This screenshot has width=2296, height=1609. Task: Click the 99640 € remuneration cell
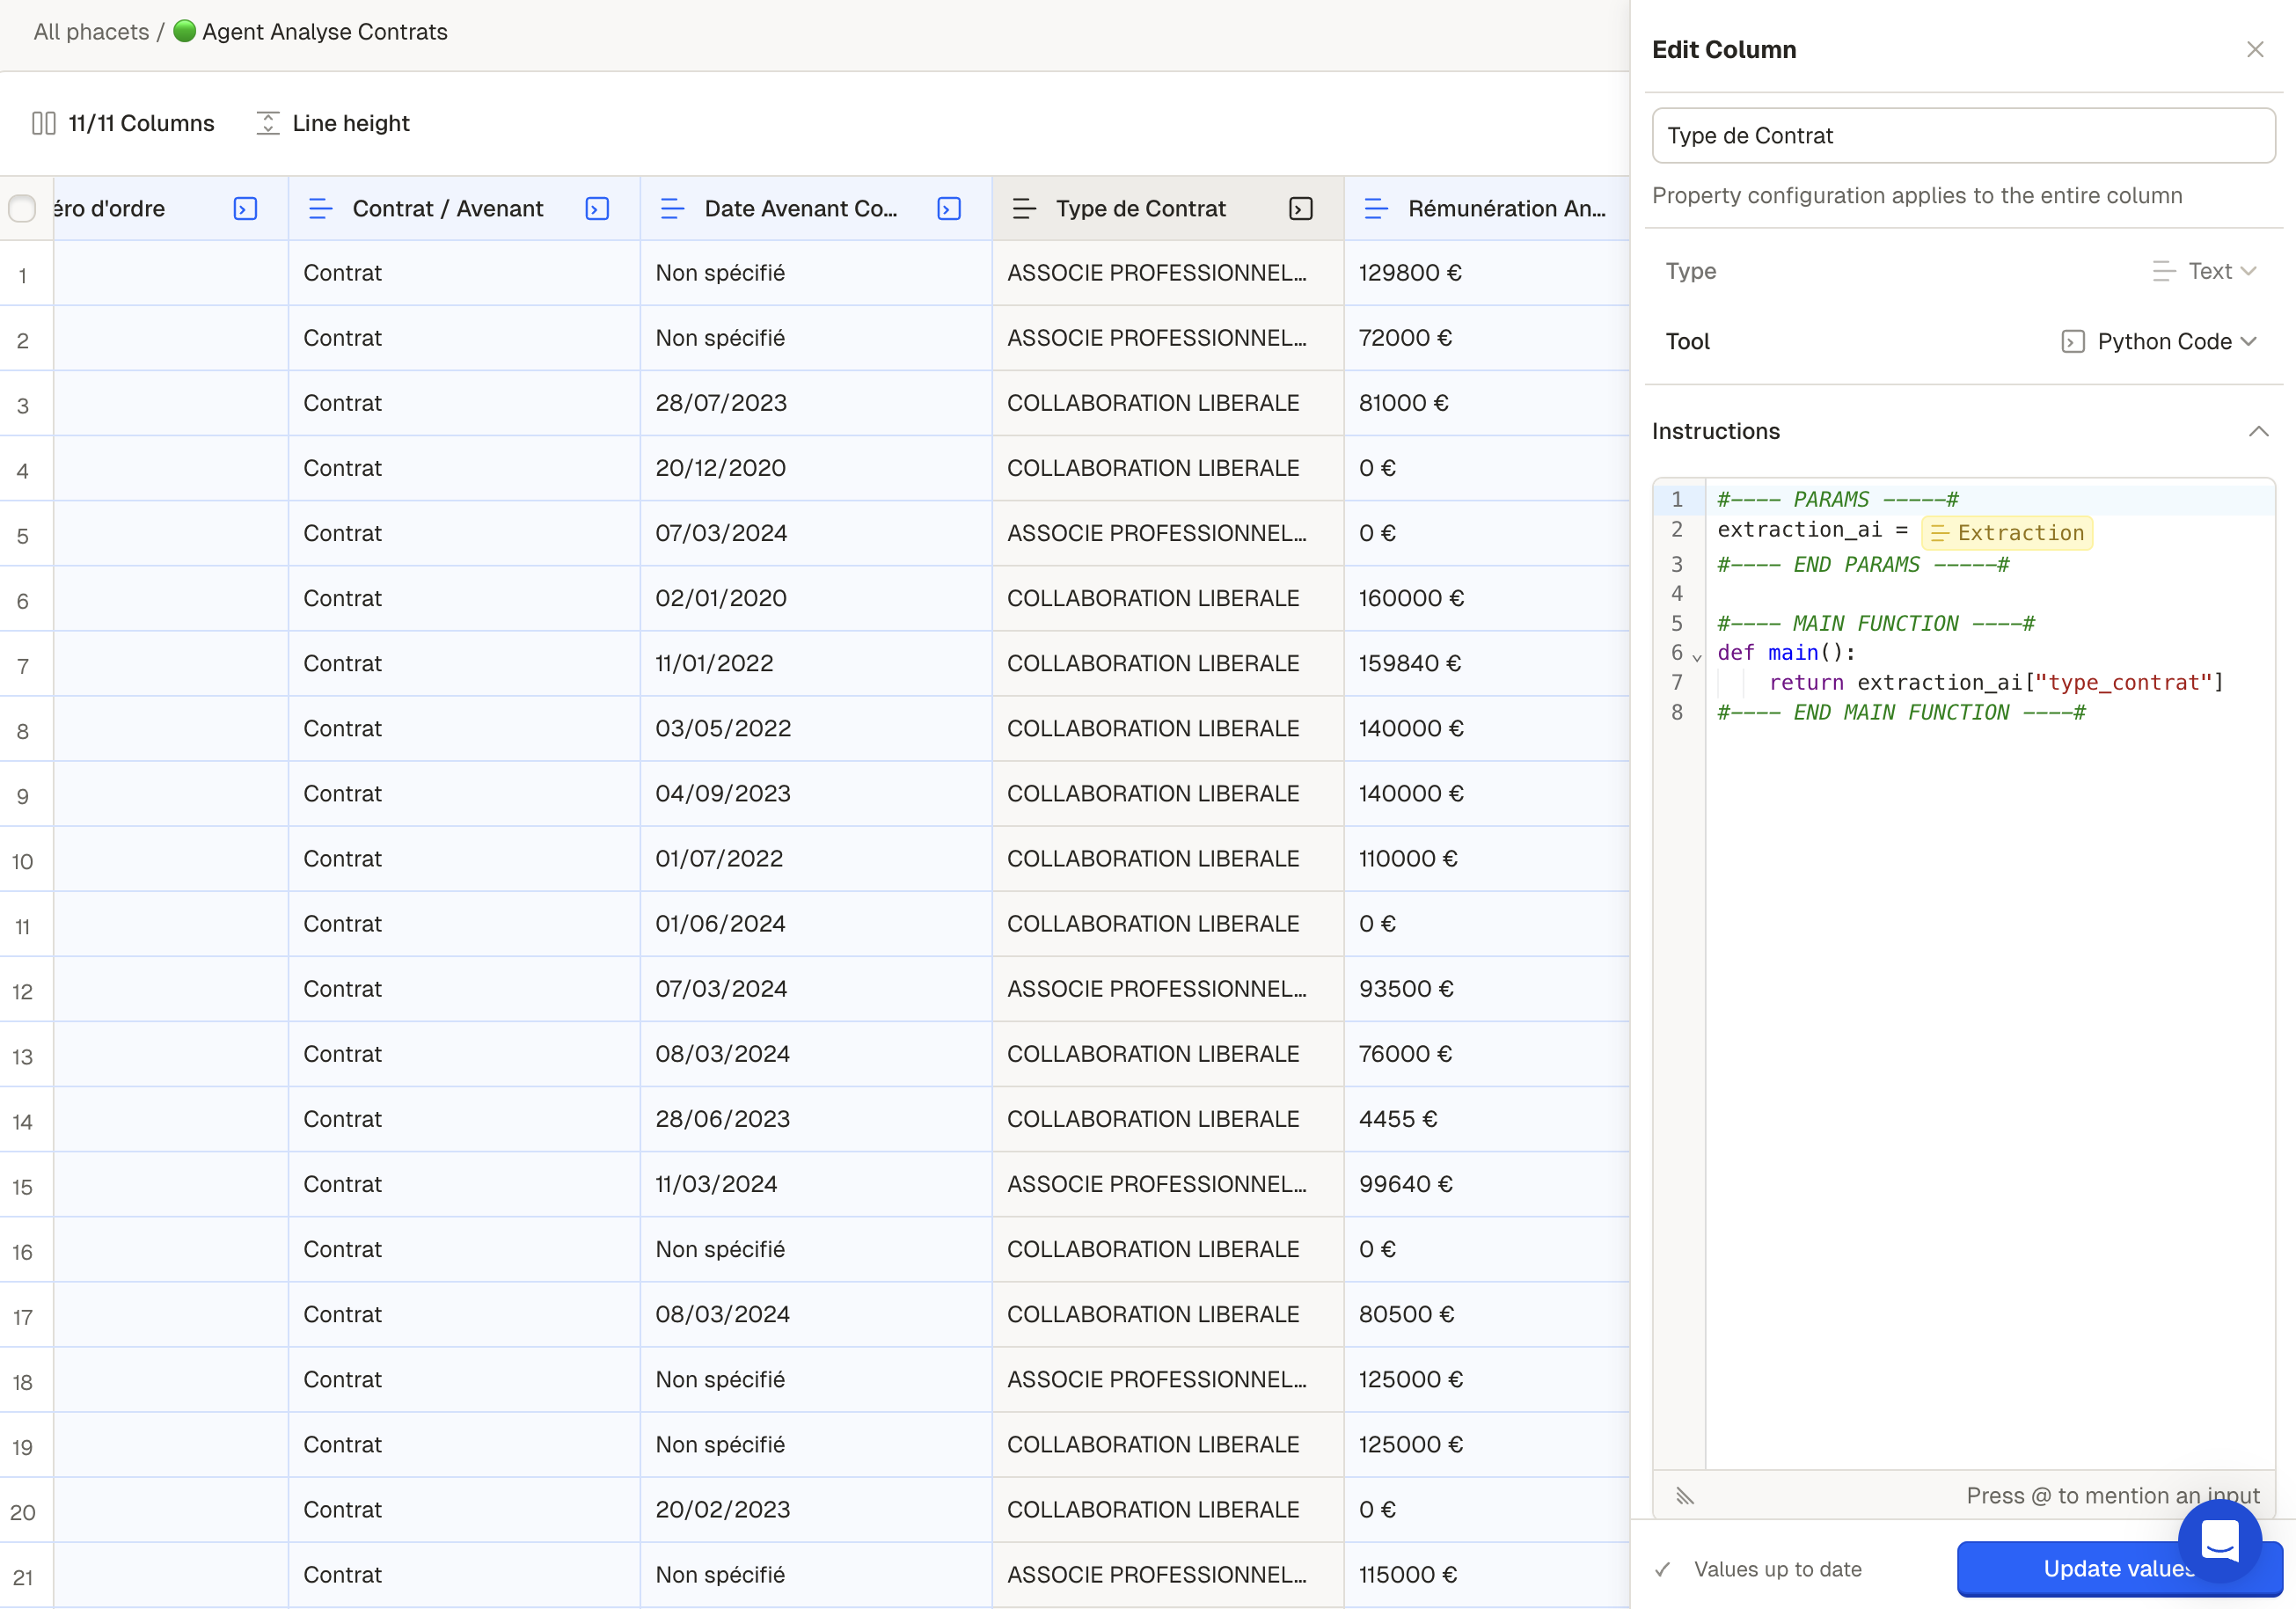click(1487, 1184)
